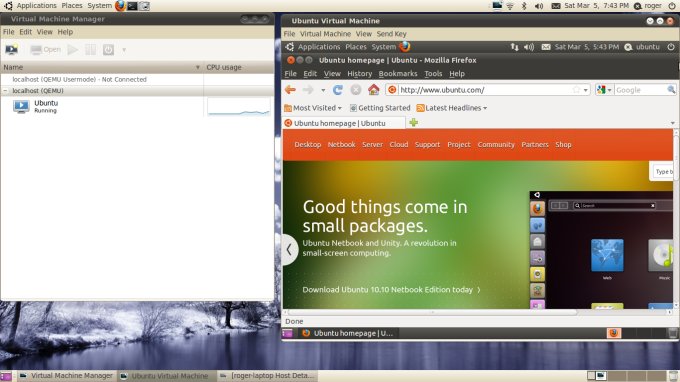Open the Most Visited bookmarks dropdown
The width and height of the screenshot is (680, 382).
(313, 108)
